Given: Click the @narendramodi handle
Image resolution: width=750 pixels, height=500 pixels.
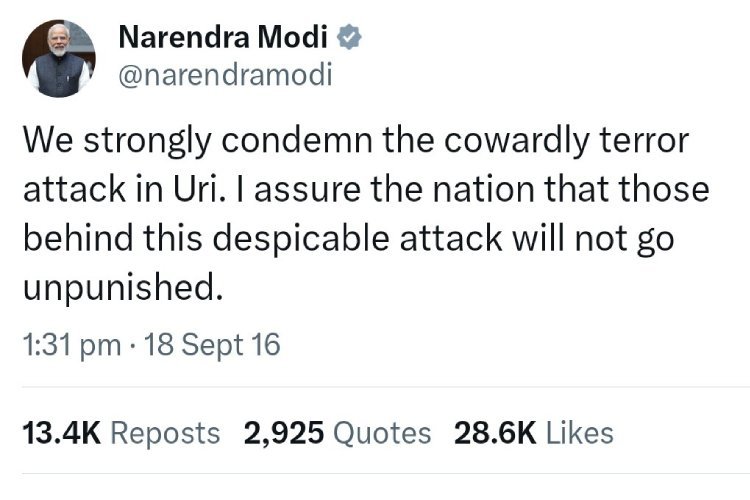Looking at the screenshot, I should coord(225,75).
